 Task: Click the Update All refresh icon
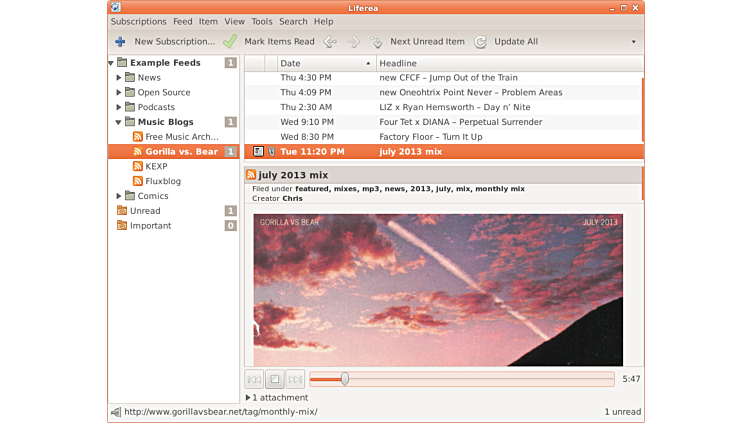click(481, 42)
